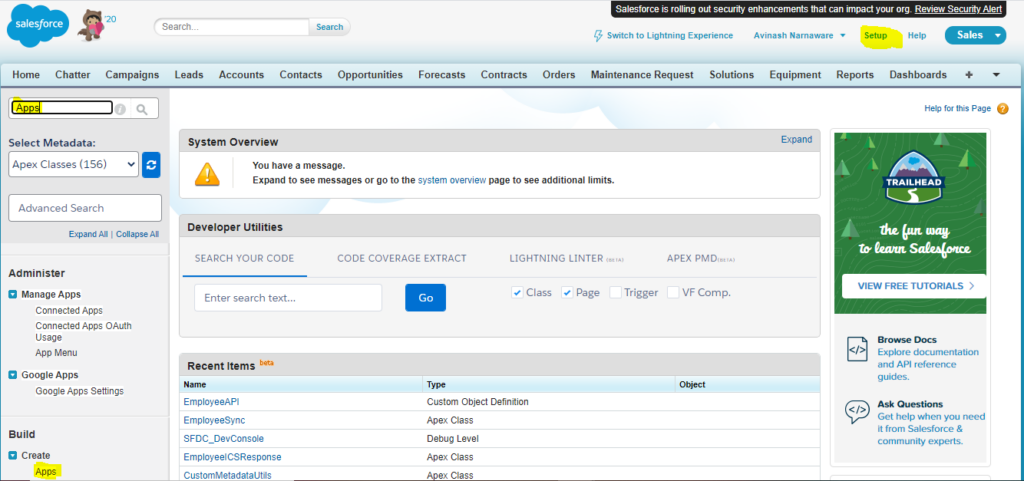The height and width of the screenshot is (481, 1024).
Task: Open the Avinash Narnaware user menu
Action: (x=799, y=36)
